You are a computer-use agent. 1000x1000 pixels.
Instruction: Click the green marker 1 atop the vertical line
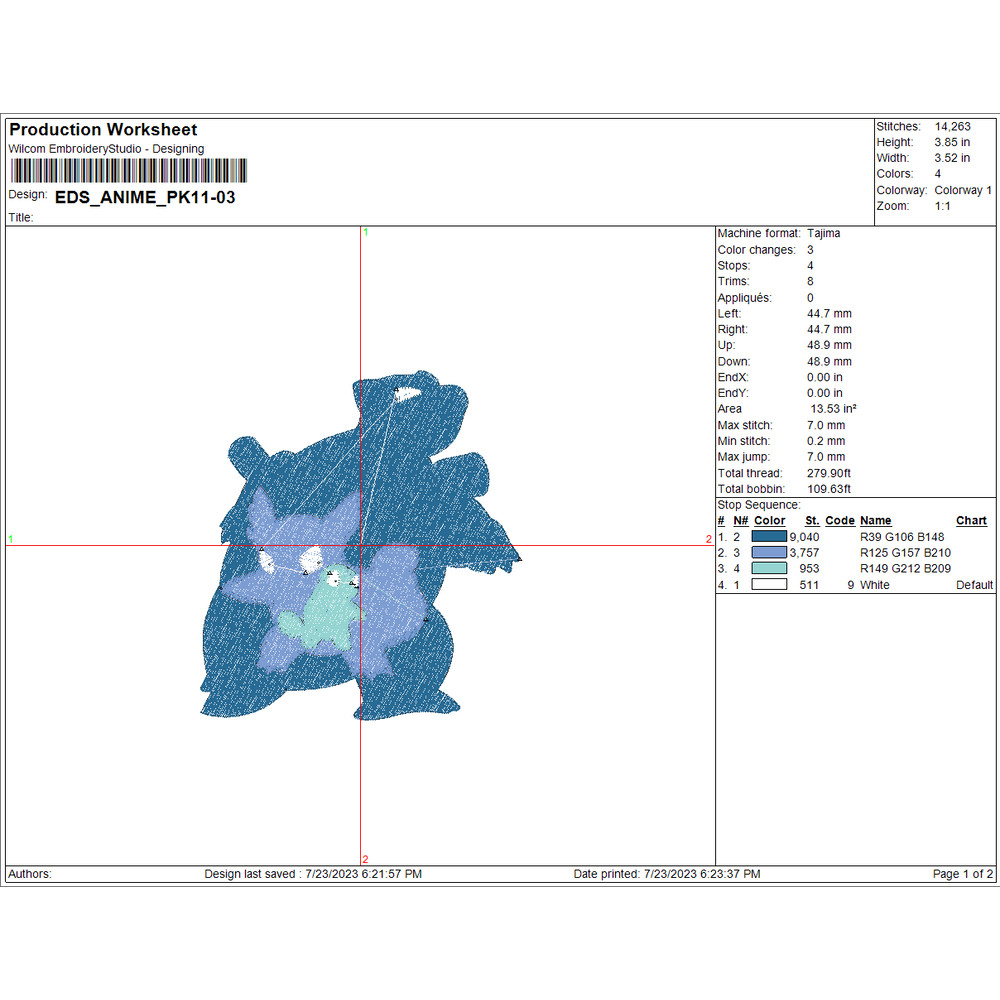366,232
